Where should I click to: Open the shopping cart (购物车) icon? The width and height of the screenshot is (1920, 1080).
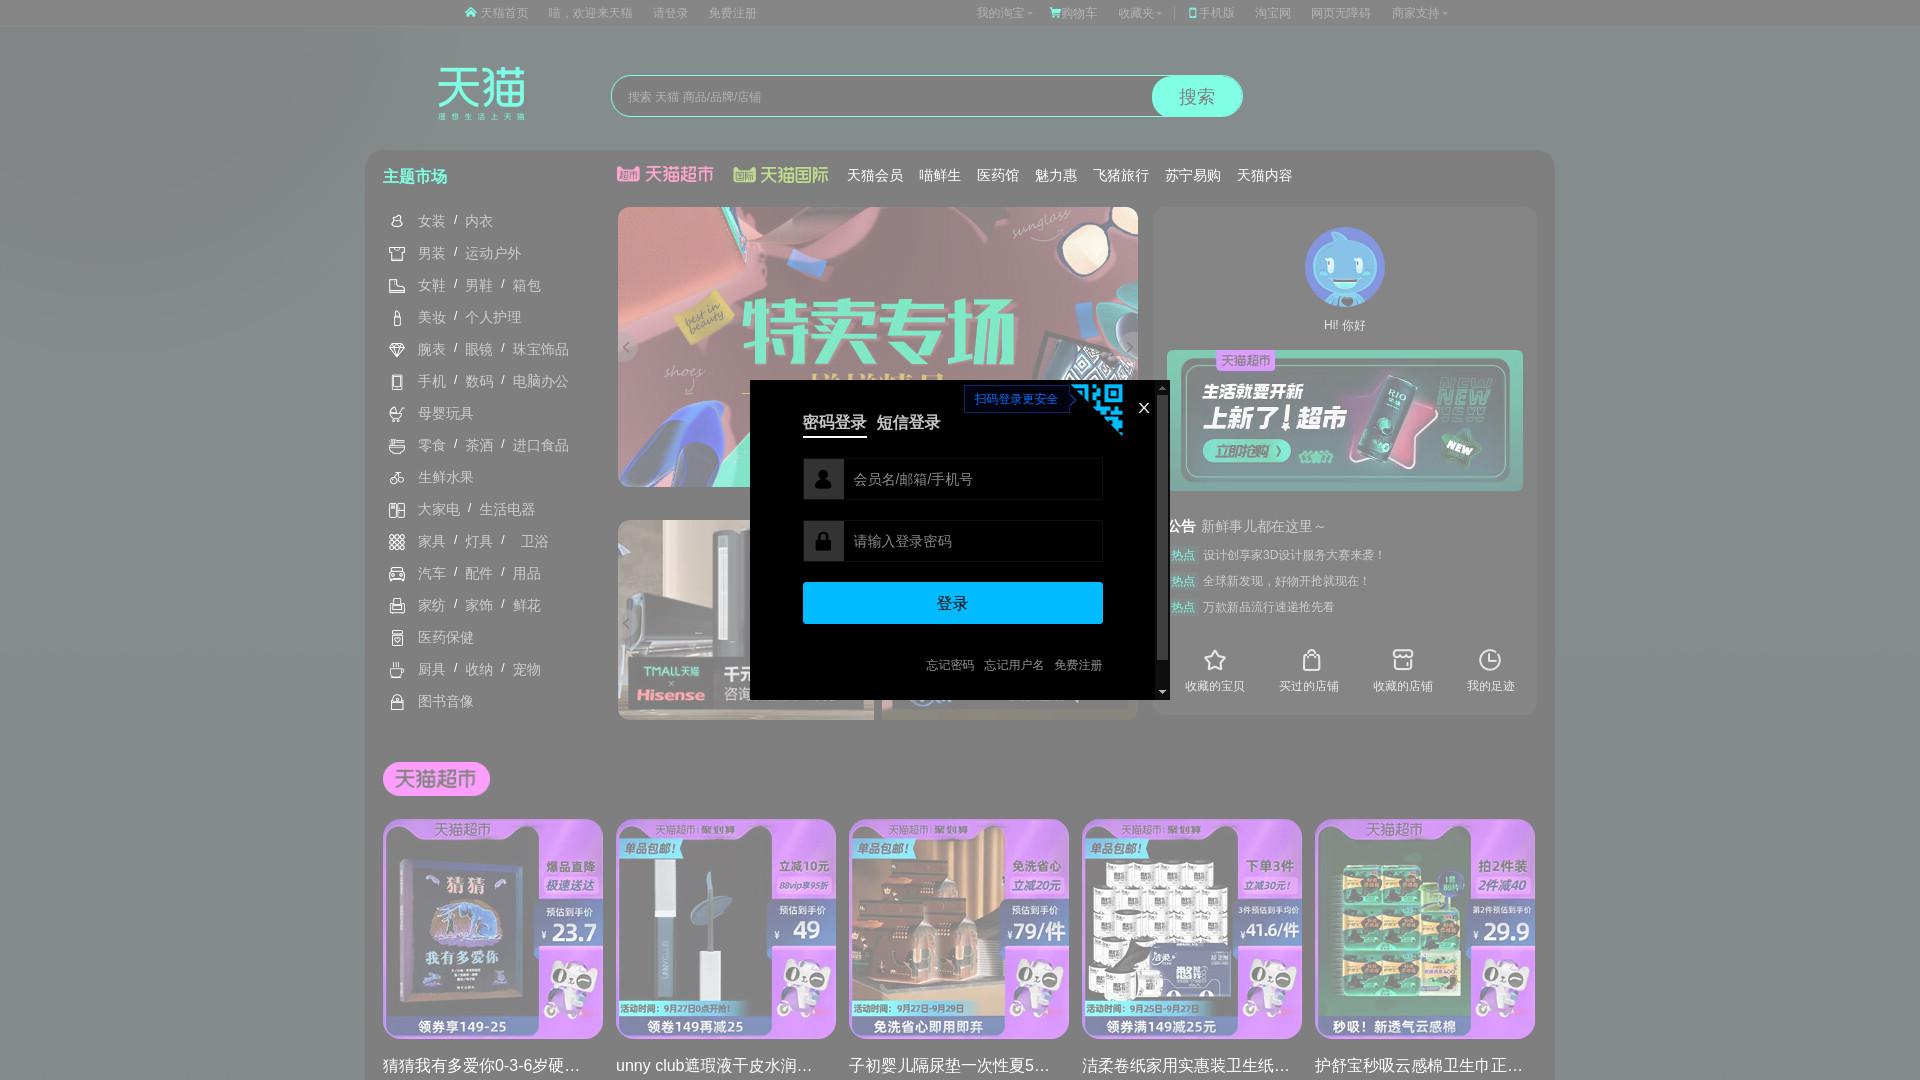[x=1055, y=13]
